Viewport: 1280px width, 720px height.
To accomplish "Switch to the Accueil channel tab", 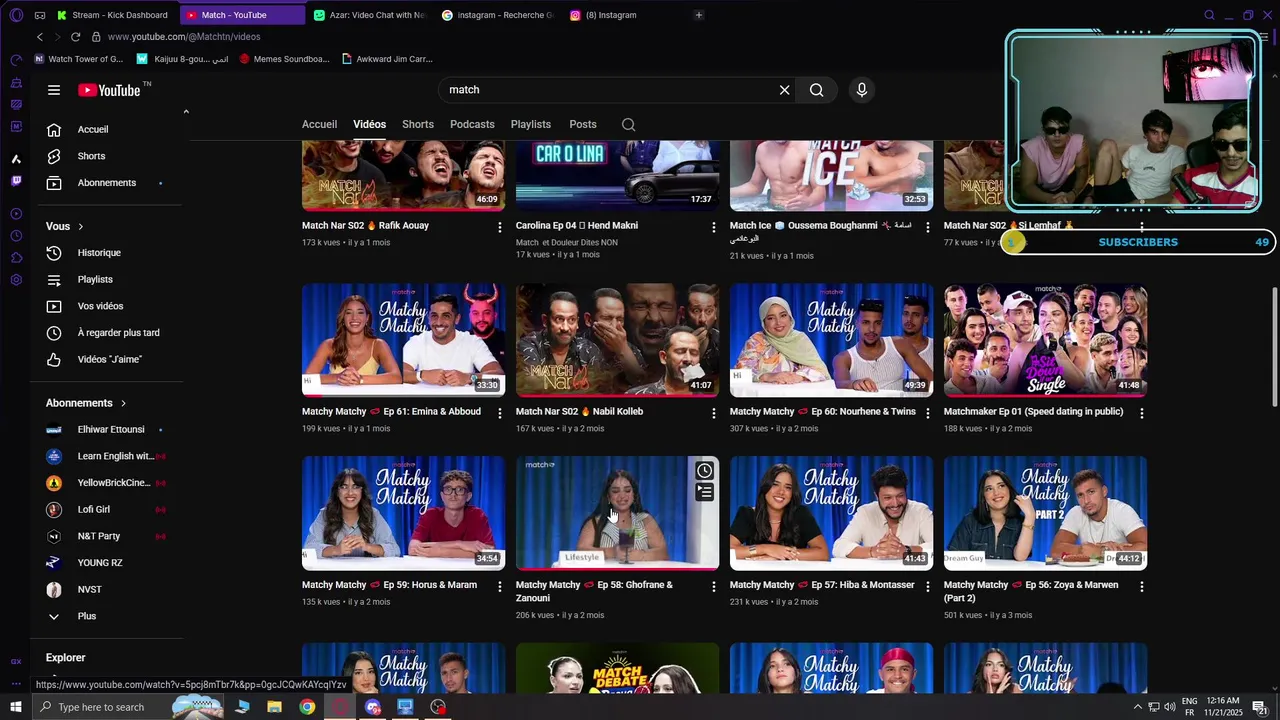I will click(x=319, y=124).
